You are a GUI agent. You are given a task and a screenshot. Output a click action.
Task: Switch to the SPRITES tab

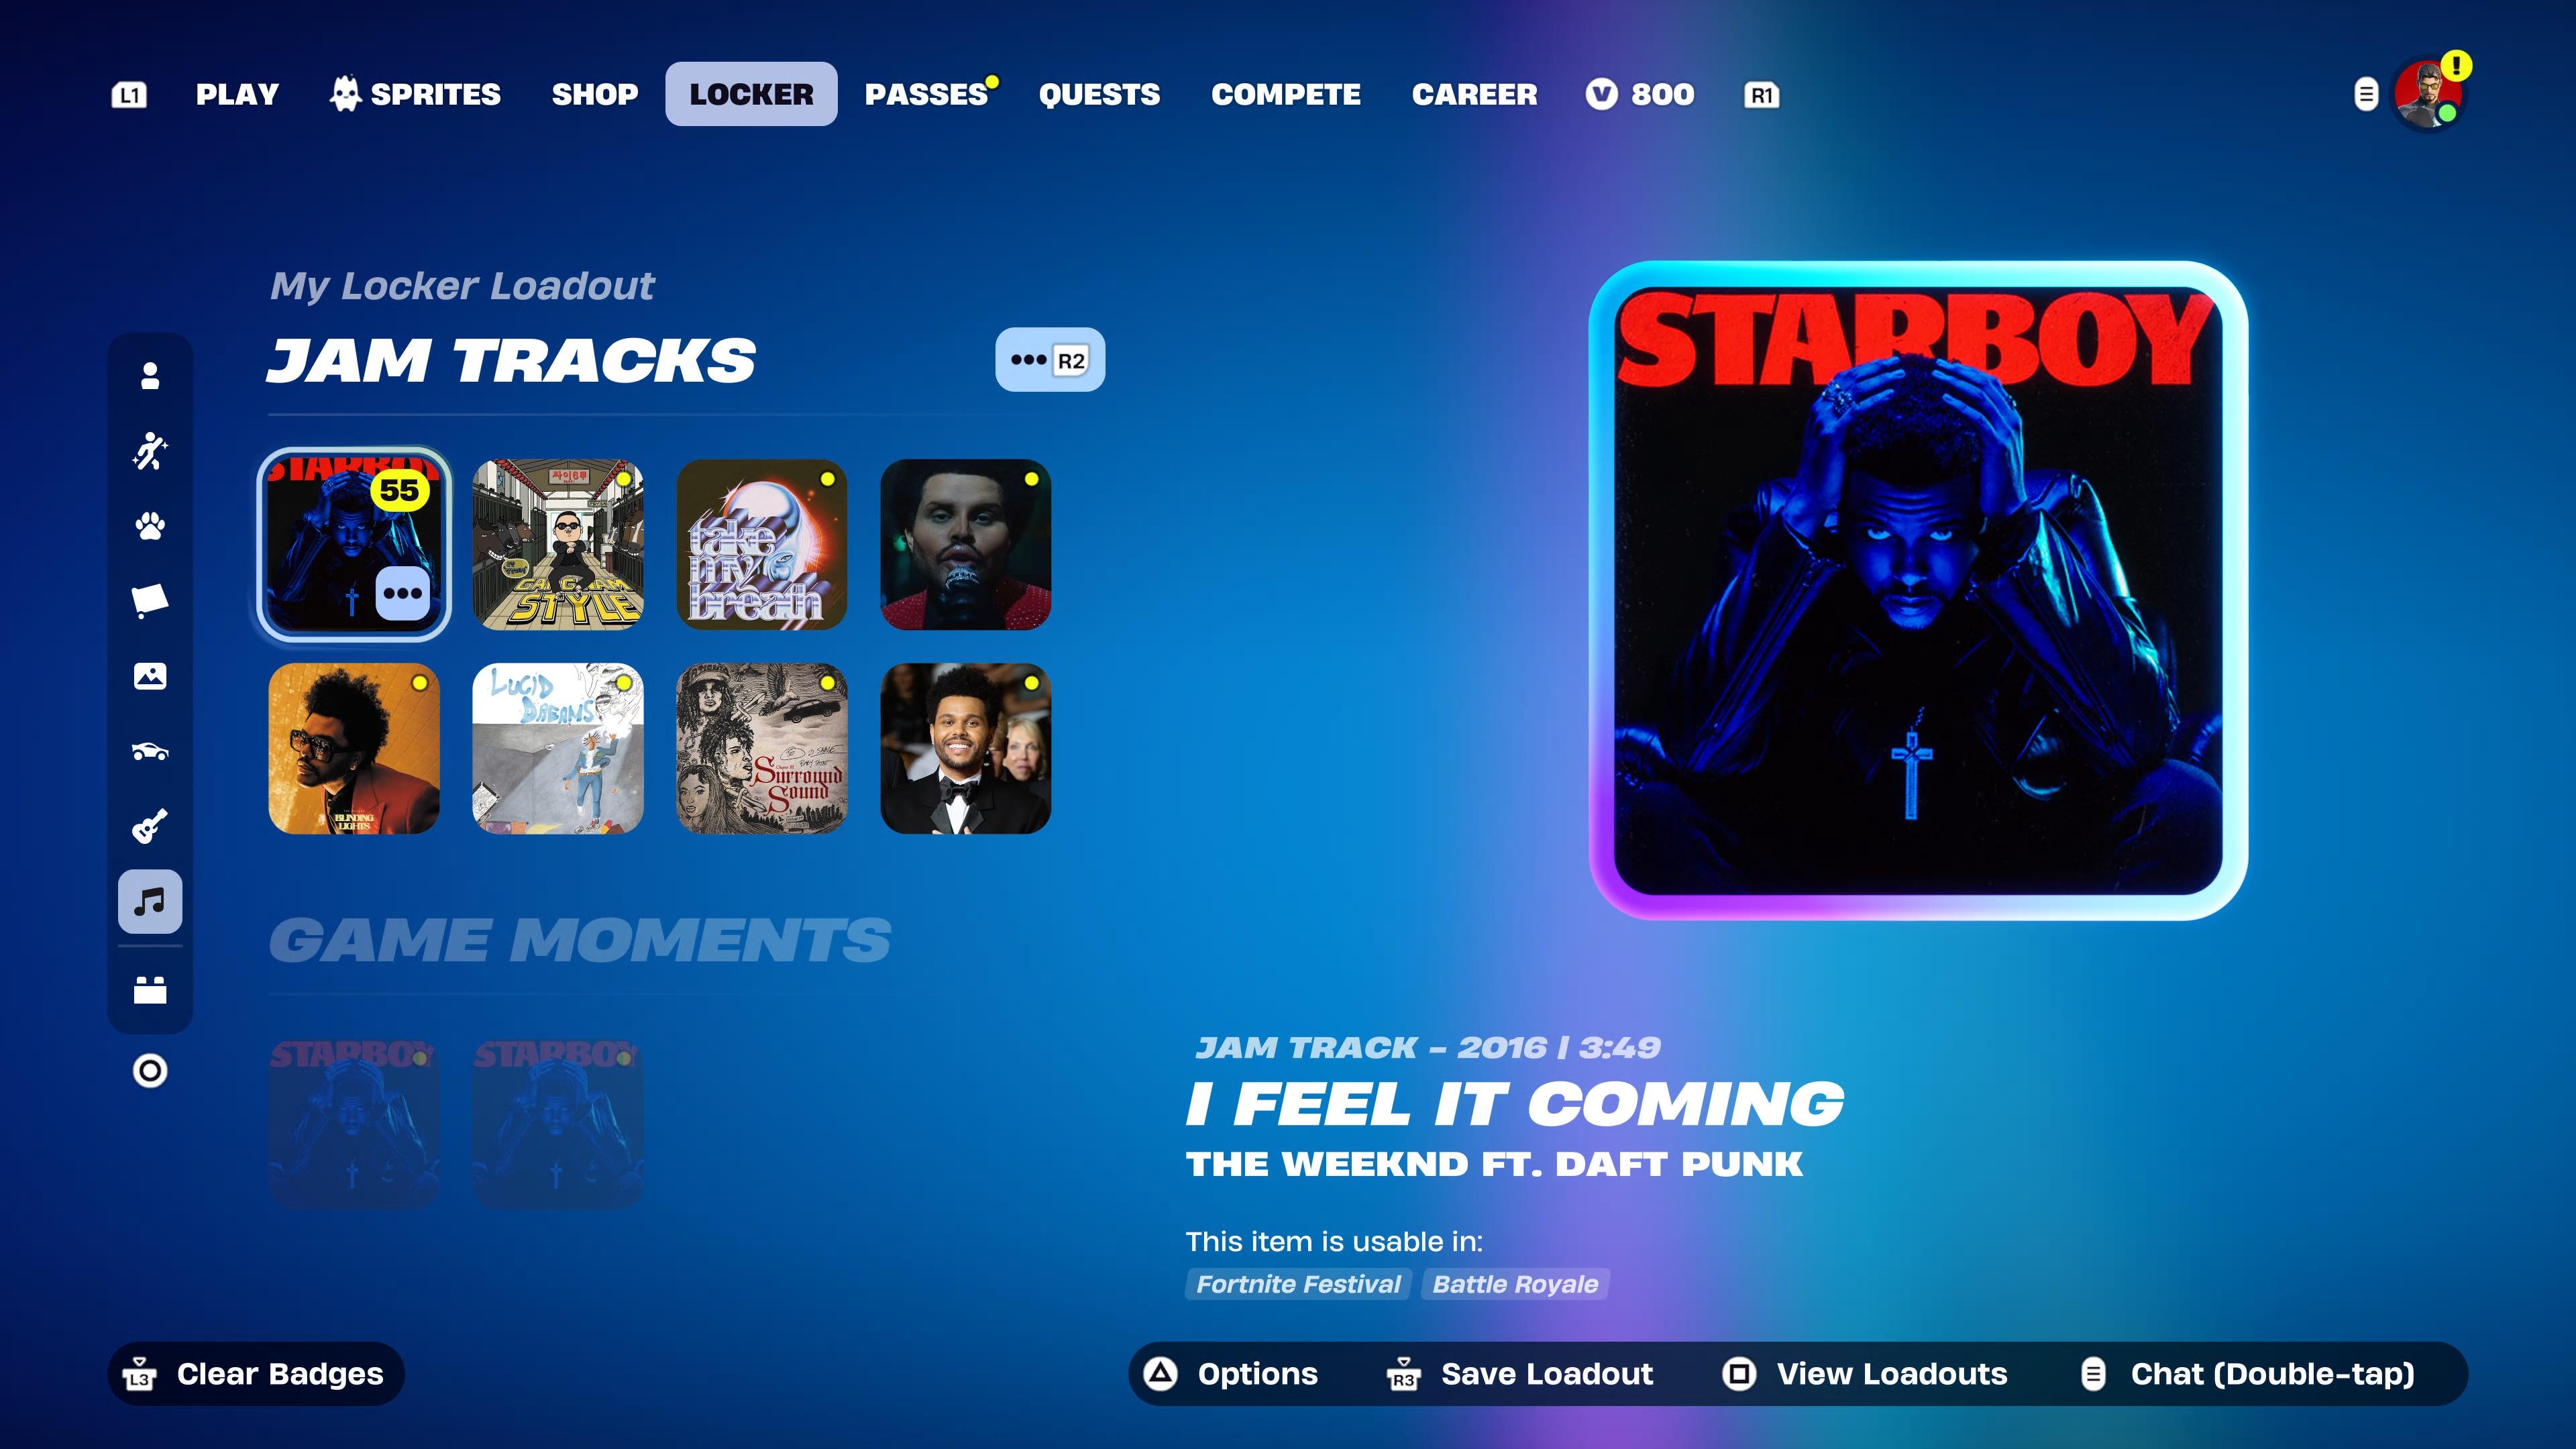415,95
